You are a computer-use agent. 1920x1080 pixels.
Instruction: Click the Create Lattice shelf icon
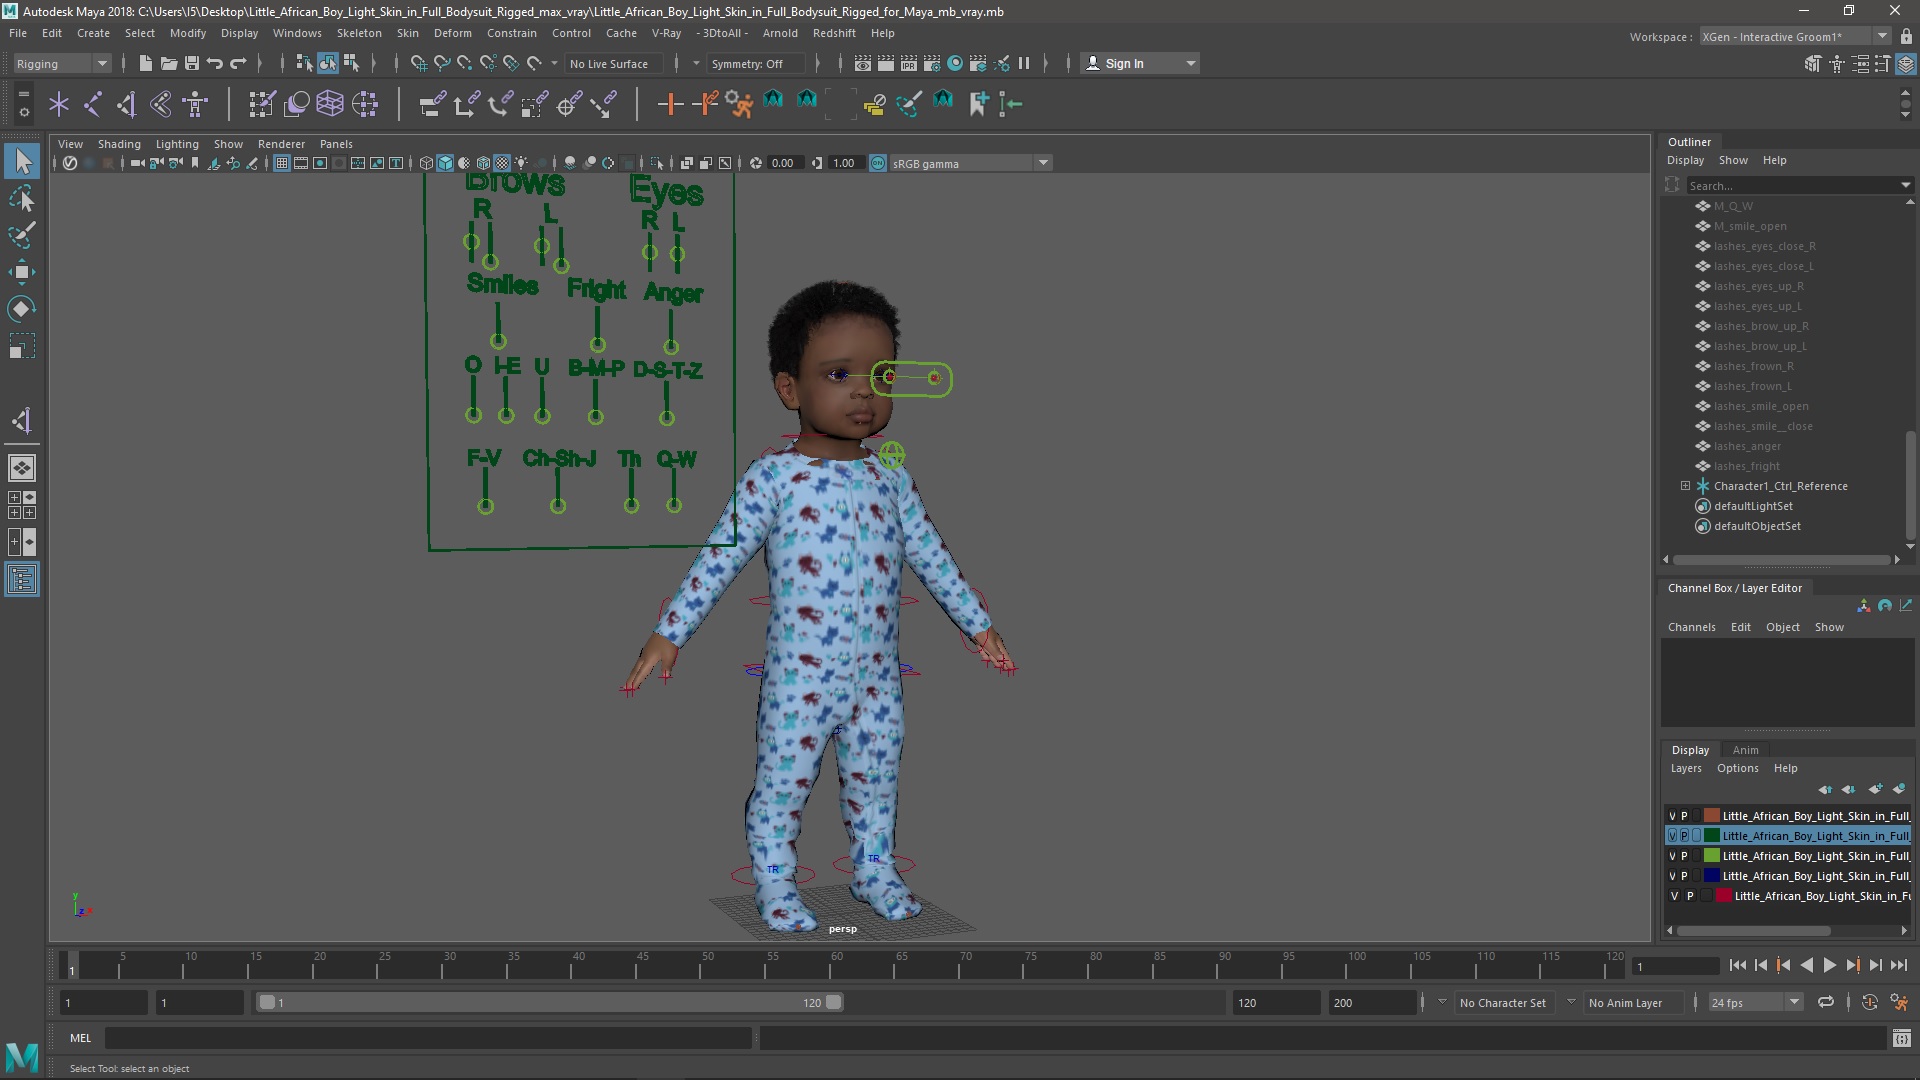point(330,103)
